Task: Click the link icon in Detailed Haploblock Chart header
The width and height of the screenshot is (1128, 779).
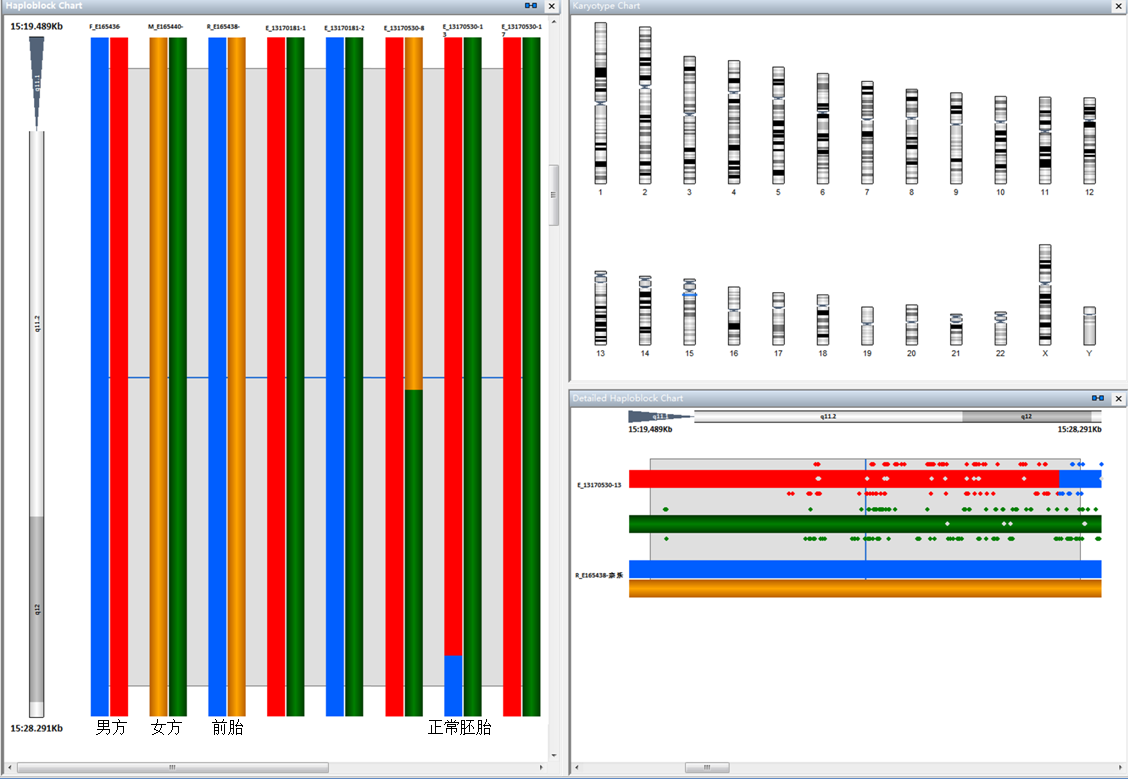Action: coord(1097,398)
